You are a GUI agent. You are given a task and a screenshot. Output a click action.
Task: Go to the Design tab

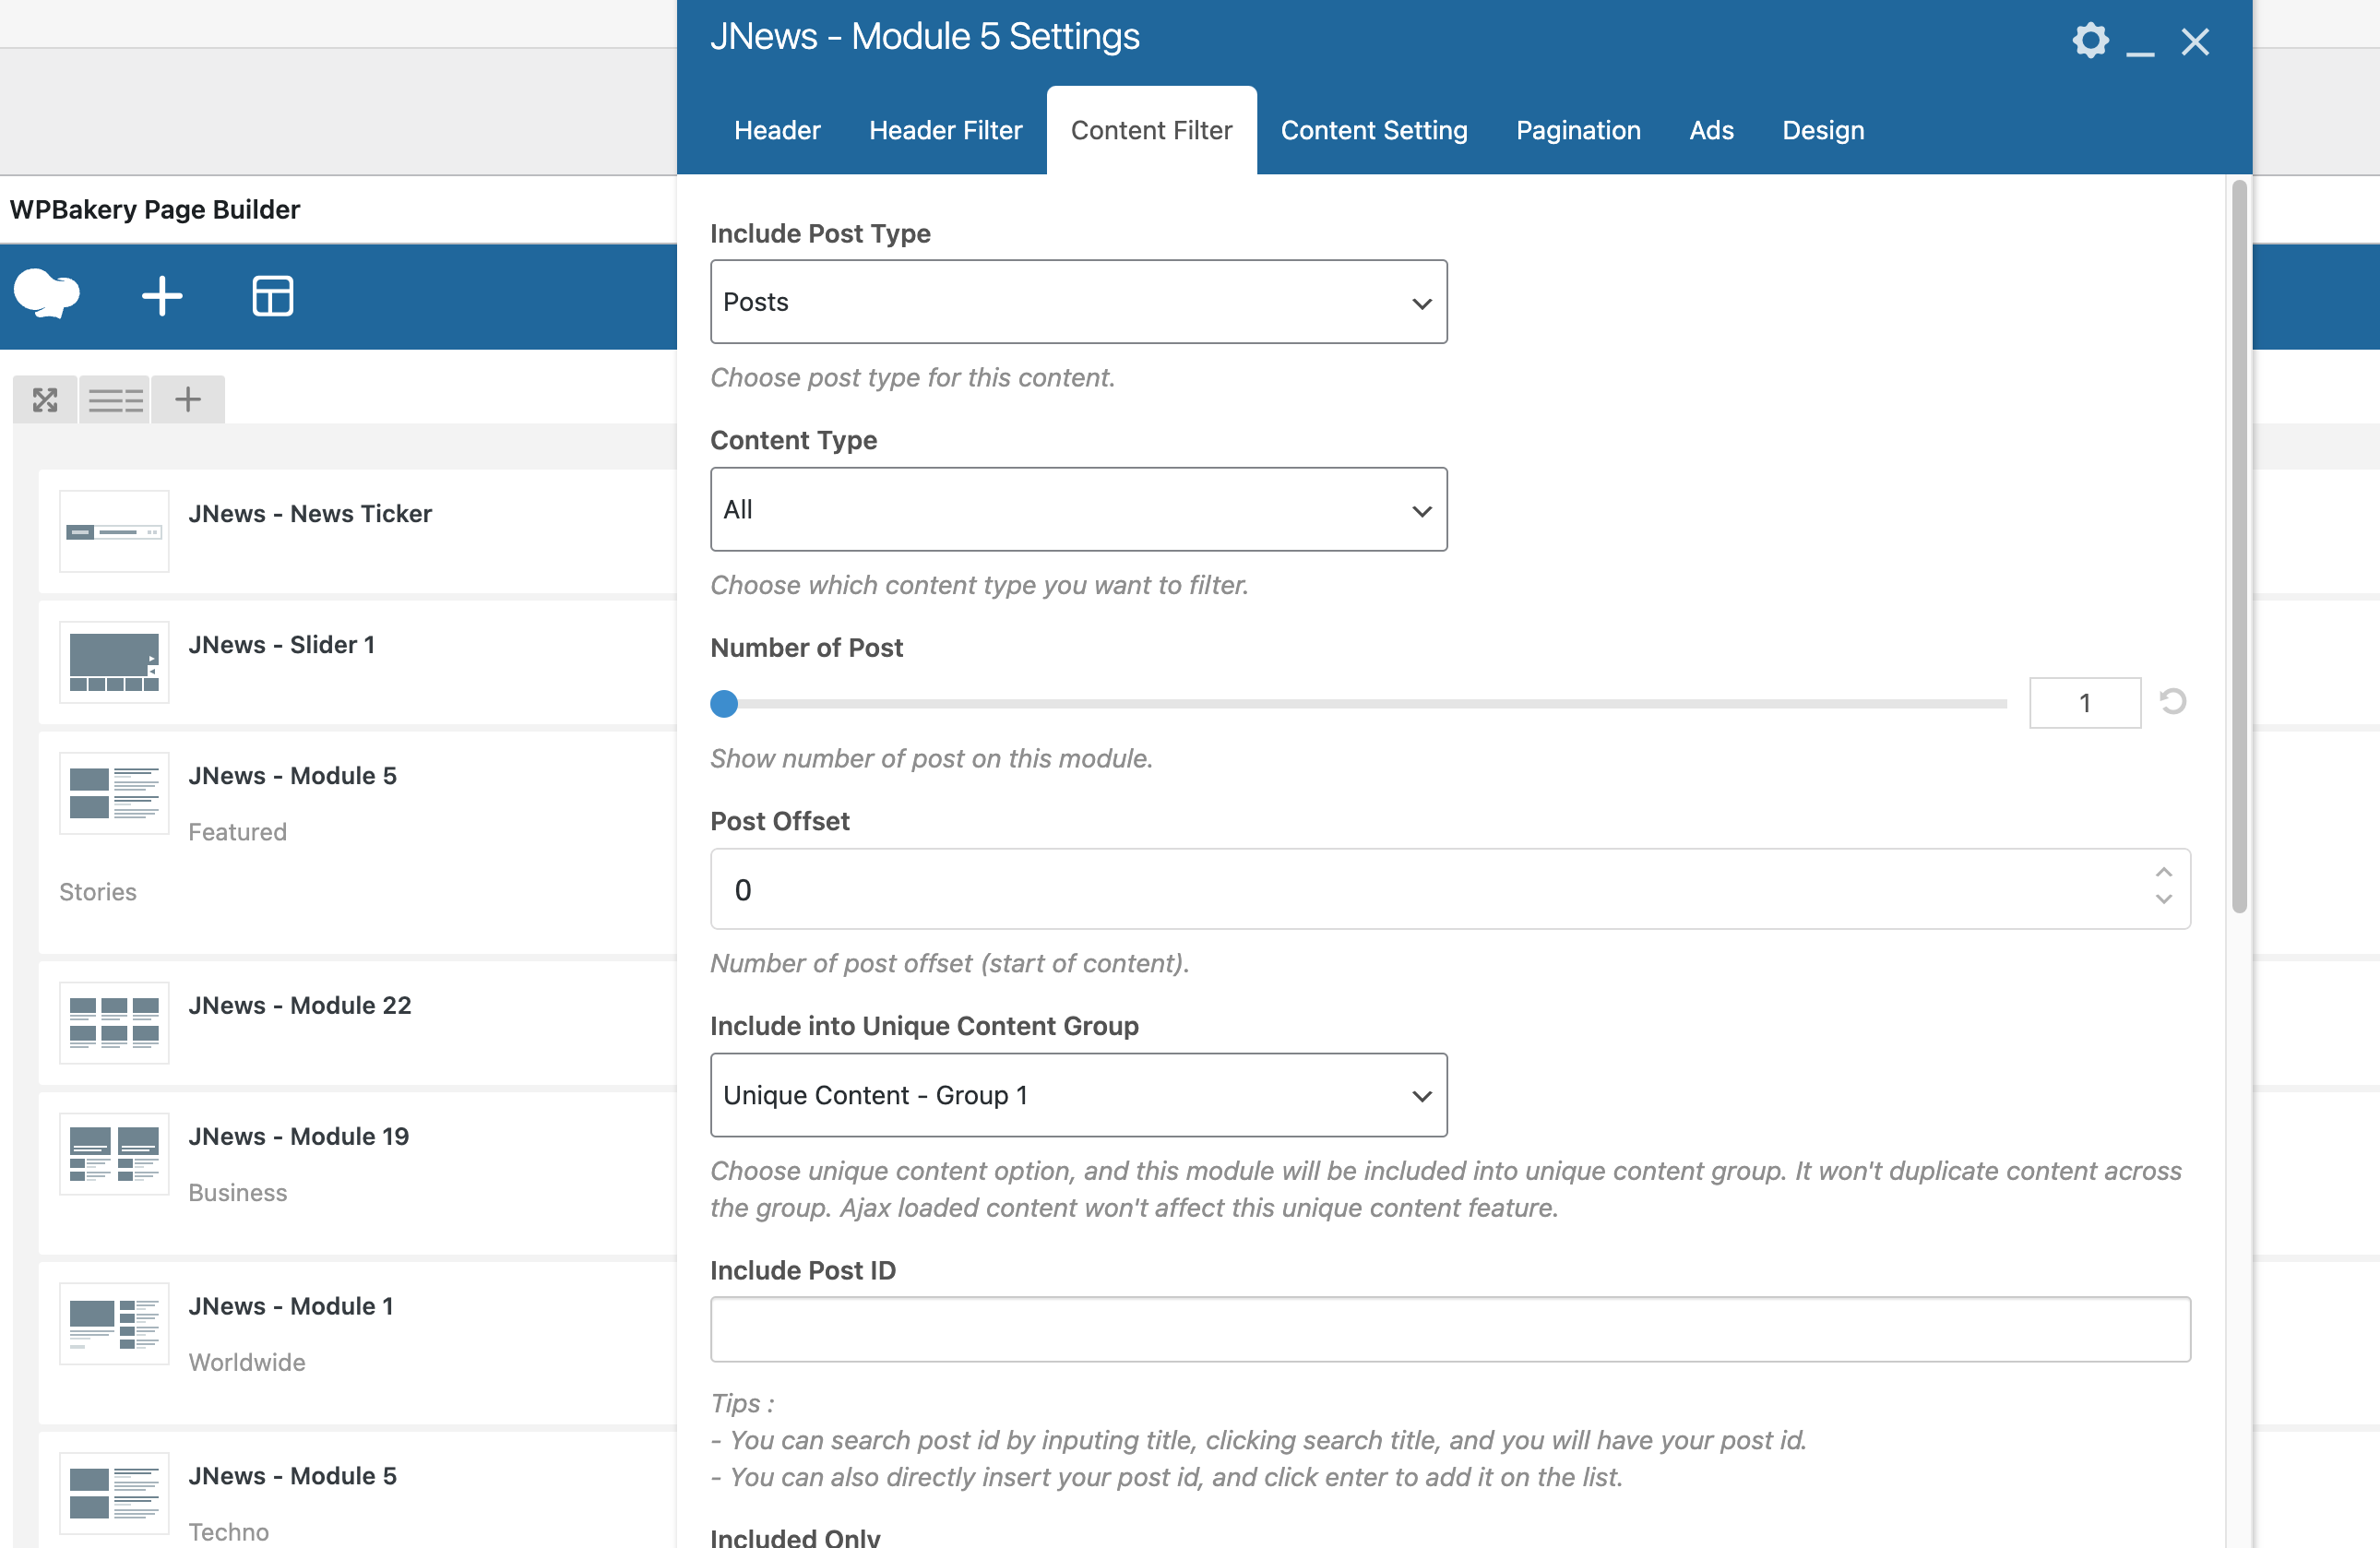[1823, 130]
